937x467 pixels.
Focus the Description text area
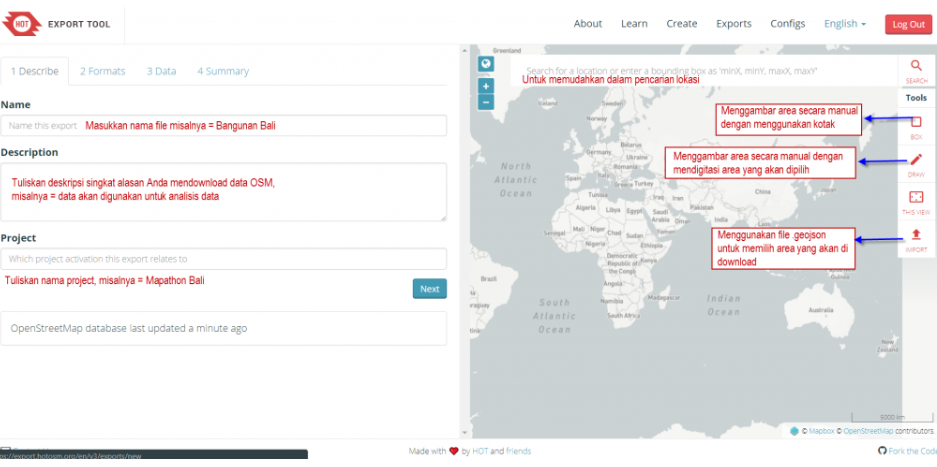pyautogui.click(x=223, y=191)
